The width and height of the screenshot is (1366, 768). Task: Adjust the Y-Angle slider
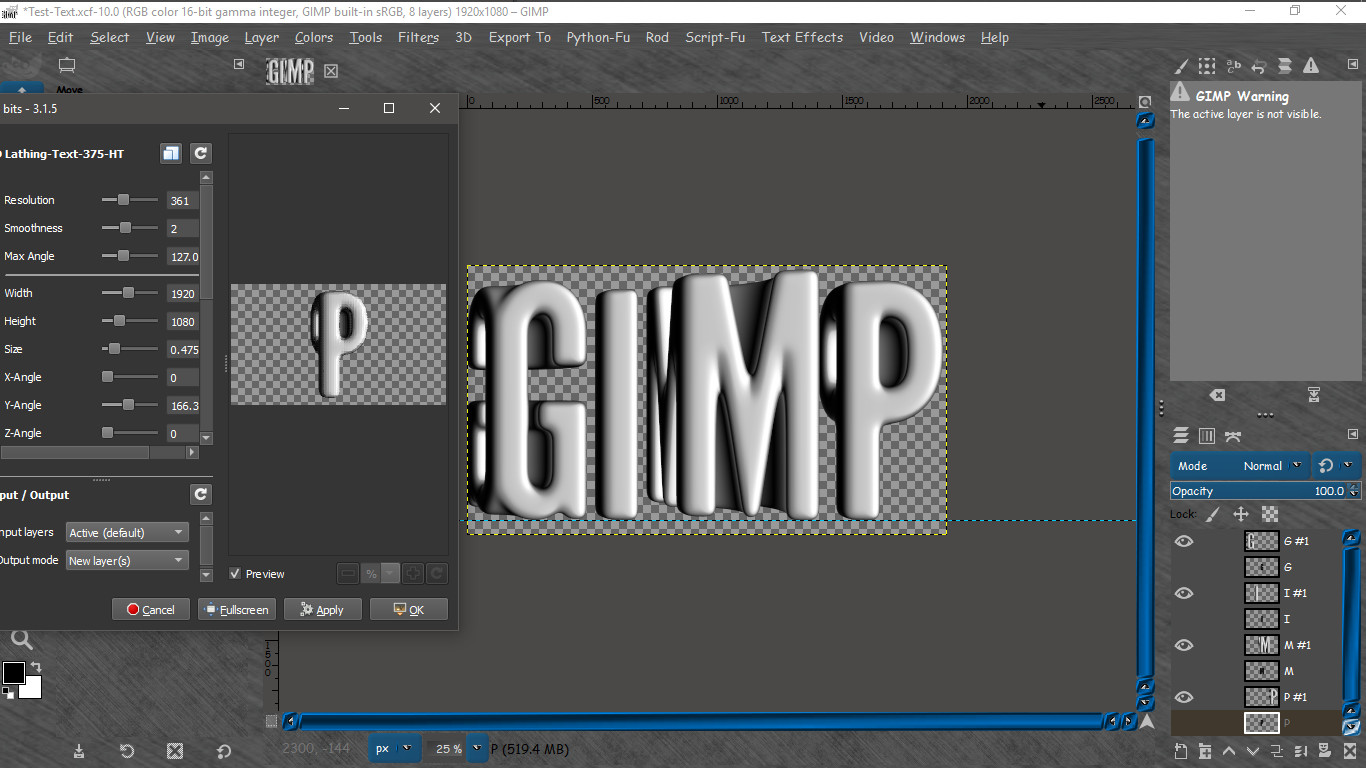pos(130,405)
